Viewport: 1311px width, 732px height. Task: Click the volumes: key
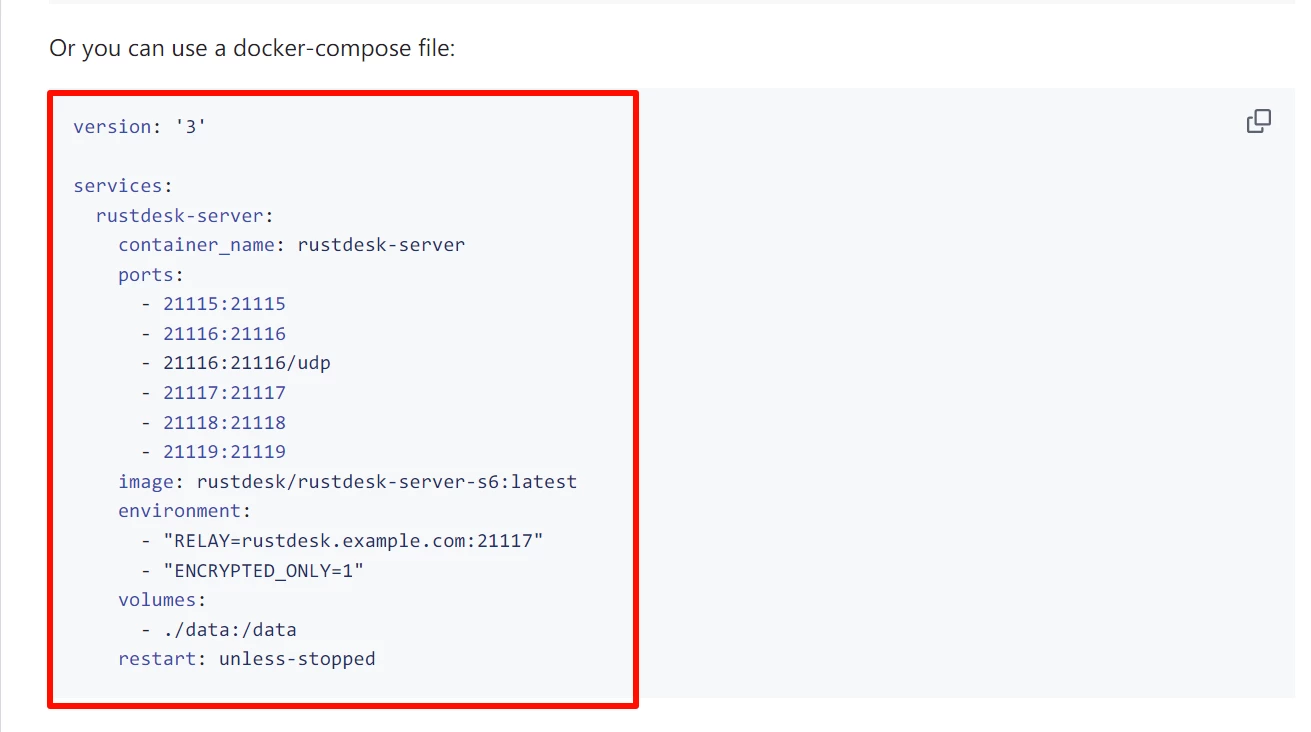[162, 600]
